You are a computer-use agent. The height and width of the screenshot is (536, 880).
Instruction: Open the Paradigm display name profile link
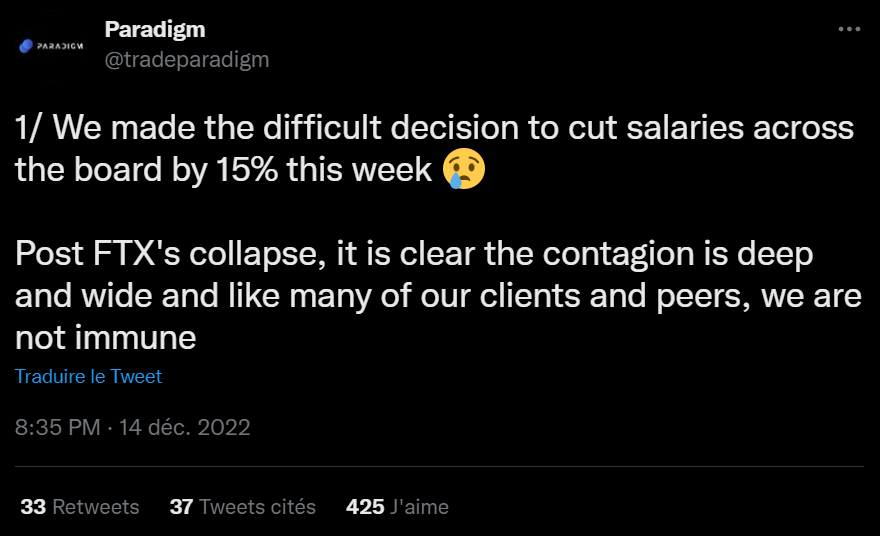tap(154, 30)
